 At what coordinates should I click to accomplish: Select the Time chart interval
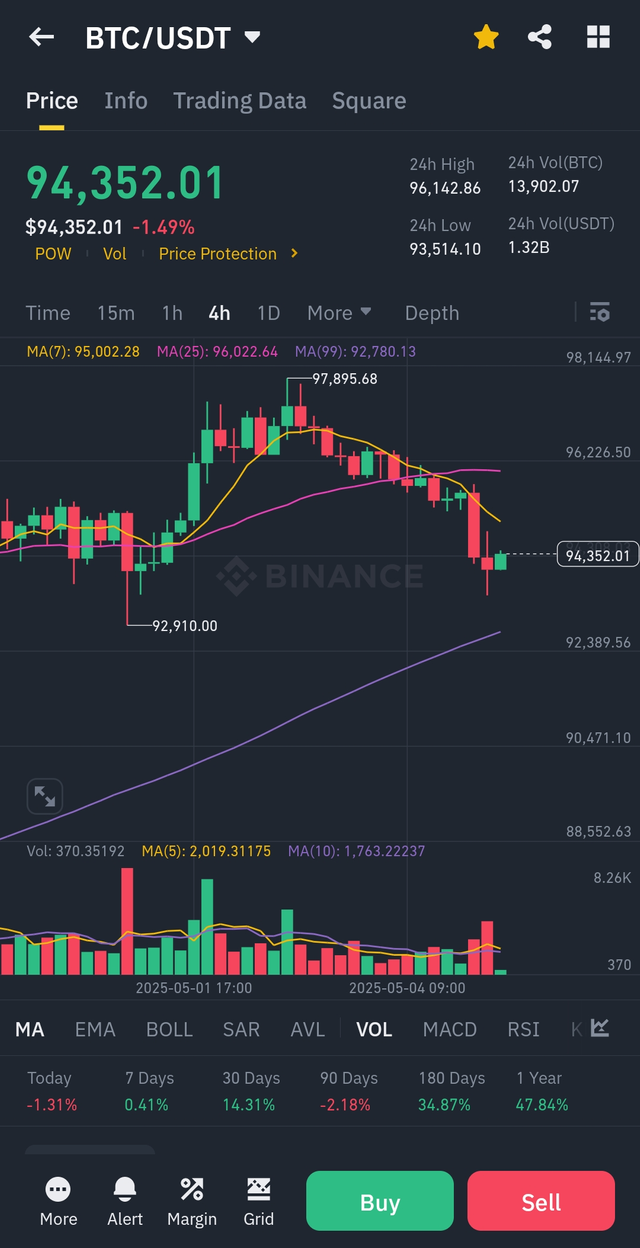[48, 313]
